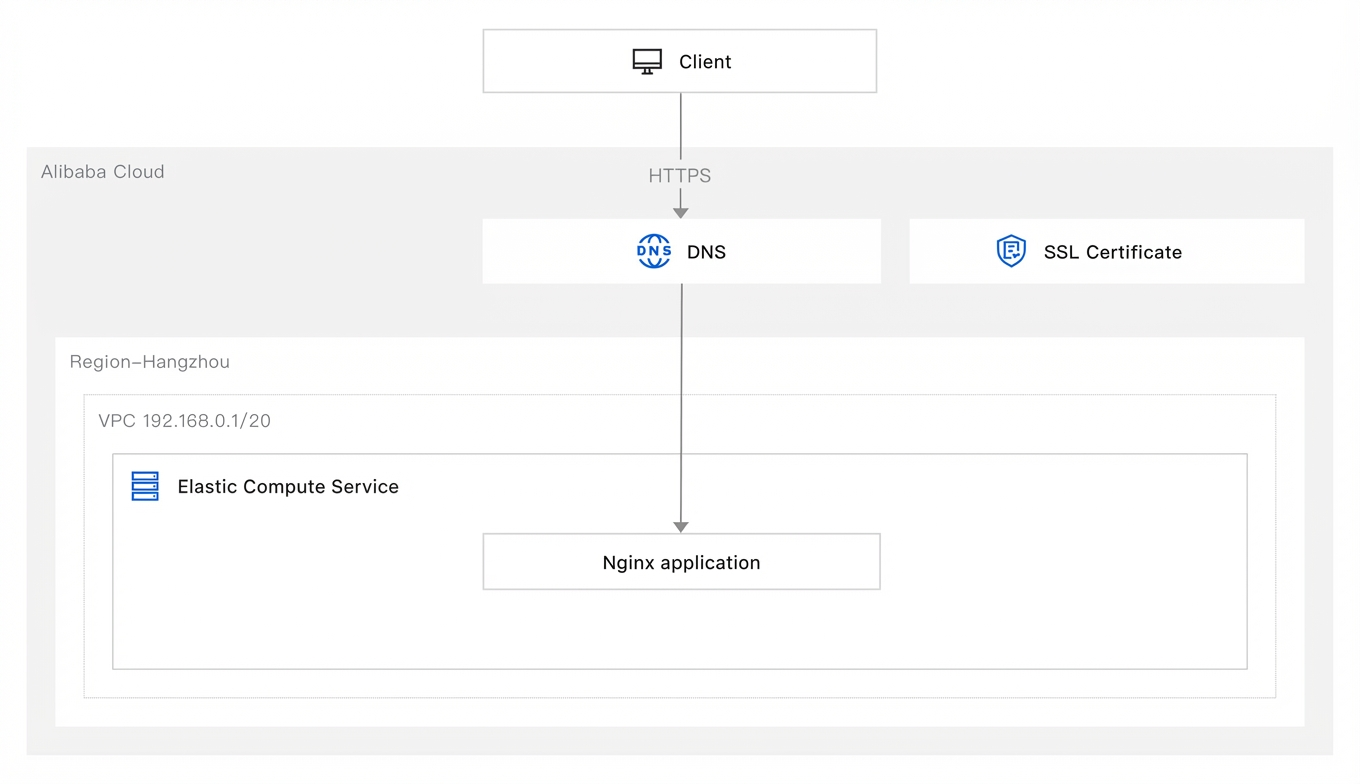
Task: Click the line between DNS and Nginx
Action: pos(681,400)
